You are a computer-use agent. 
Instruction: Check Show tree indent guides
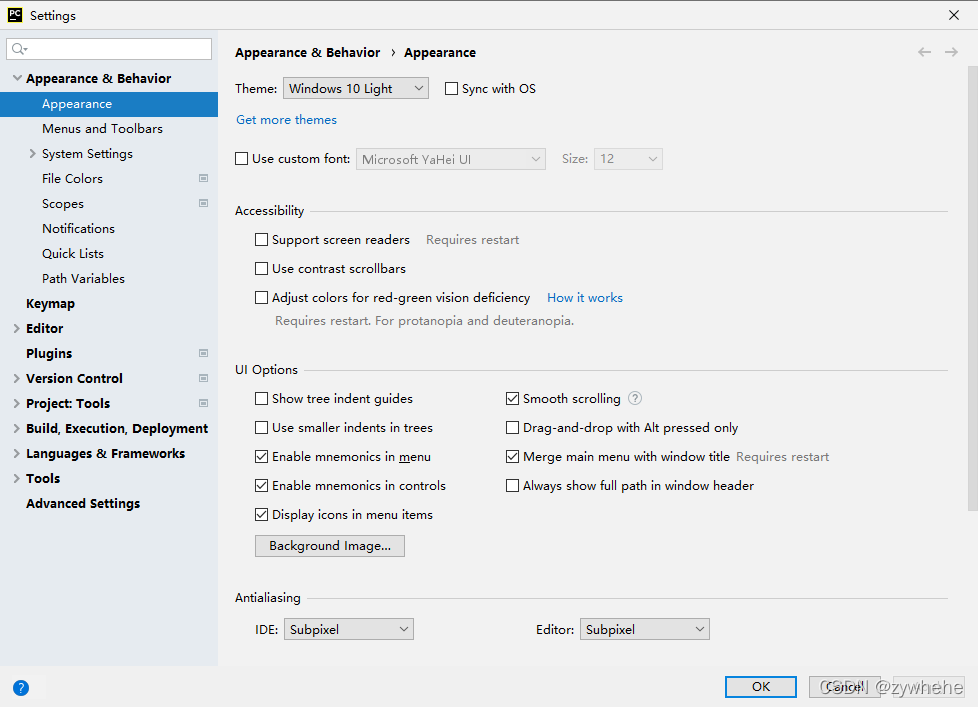[261, 398]
